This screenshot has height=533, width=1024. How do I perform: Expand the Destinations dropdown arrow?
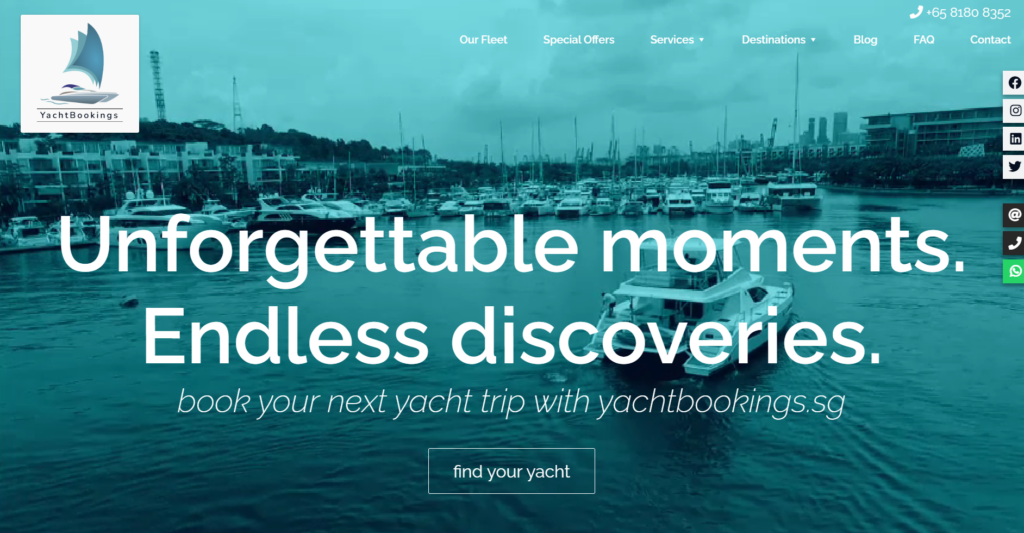[813, 40]
